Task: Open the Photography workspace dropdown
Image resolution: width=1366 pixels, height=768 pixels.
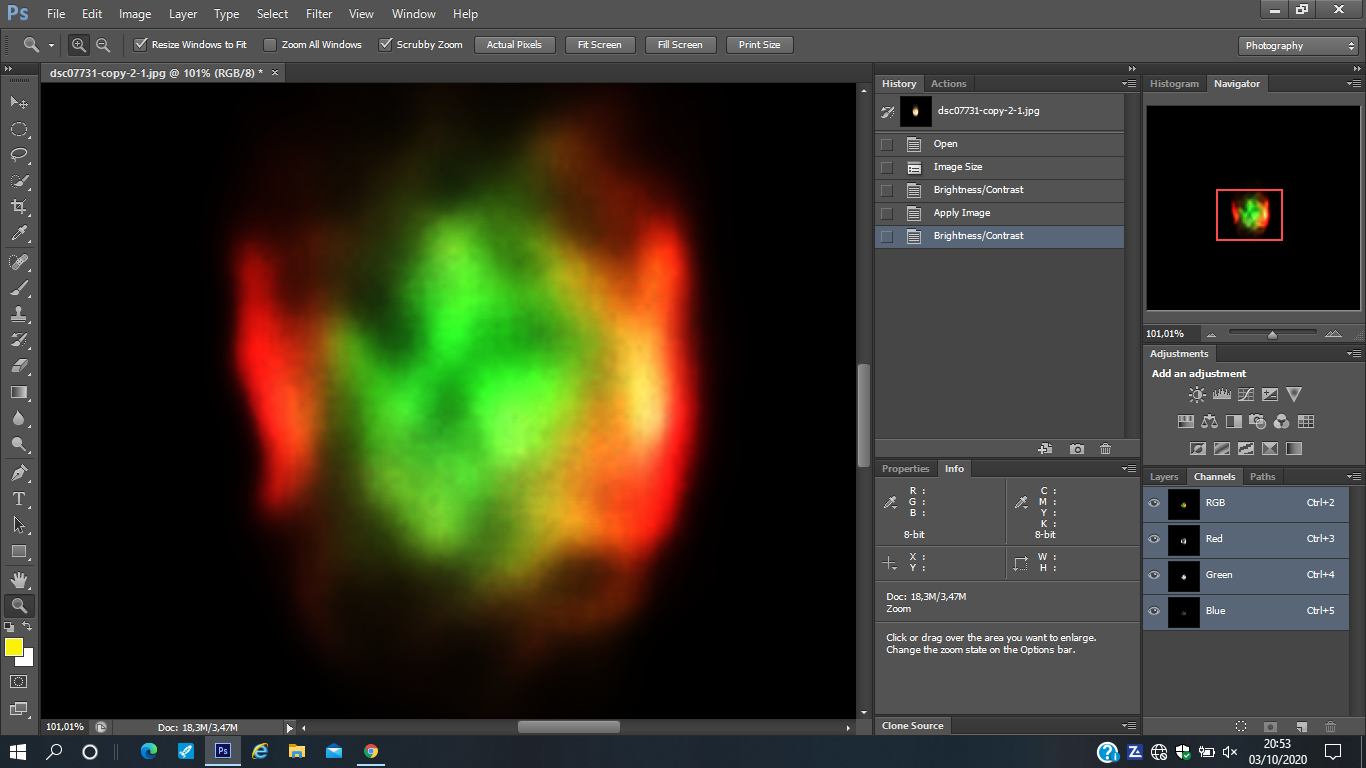Action: point(1298,46)
